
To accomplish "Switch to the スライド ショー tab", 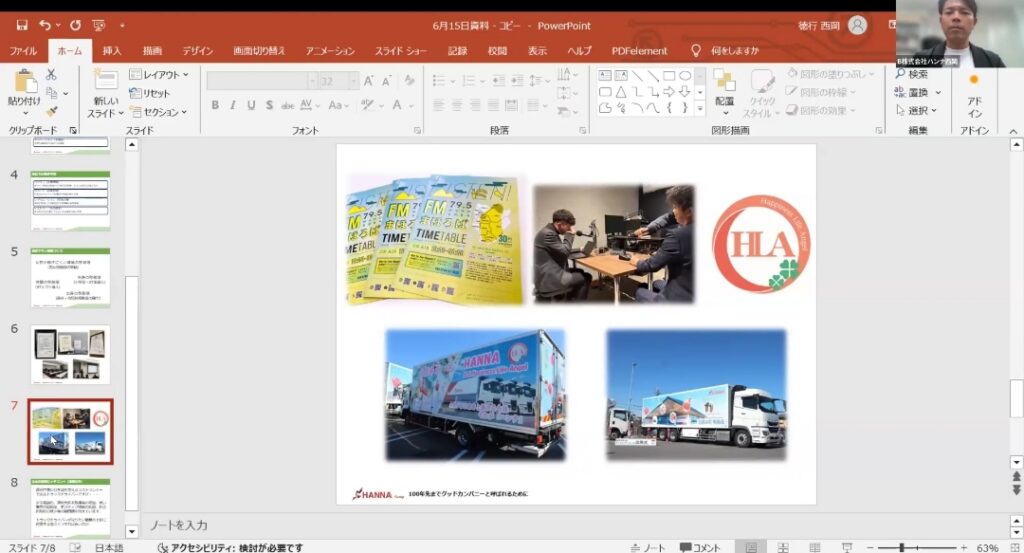I will pos(400,50).
